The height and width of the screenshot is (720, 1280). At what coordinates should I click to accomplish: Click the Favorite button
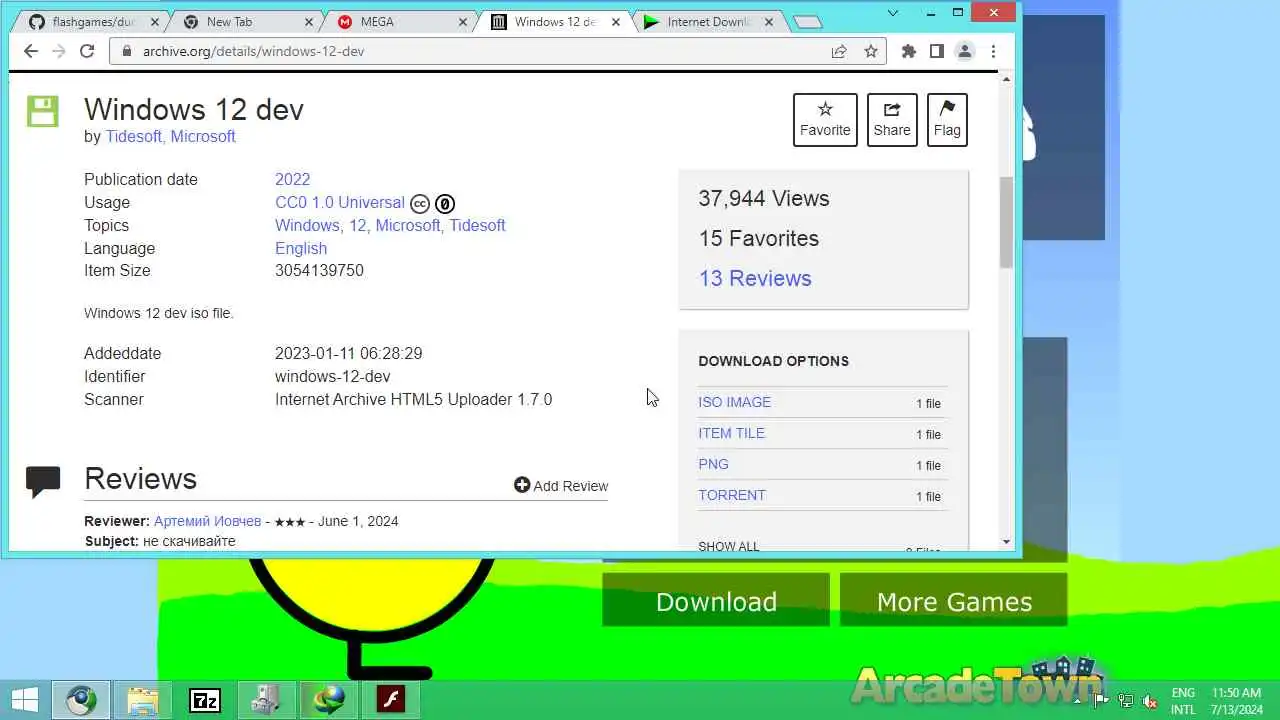(x=825, y=120)
